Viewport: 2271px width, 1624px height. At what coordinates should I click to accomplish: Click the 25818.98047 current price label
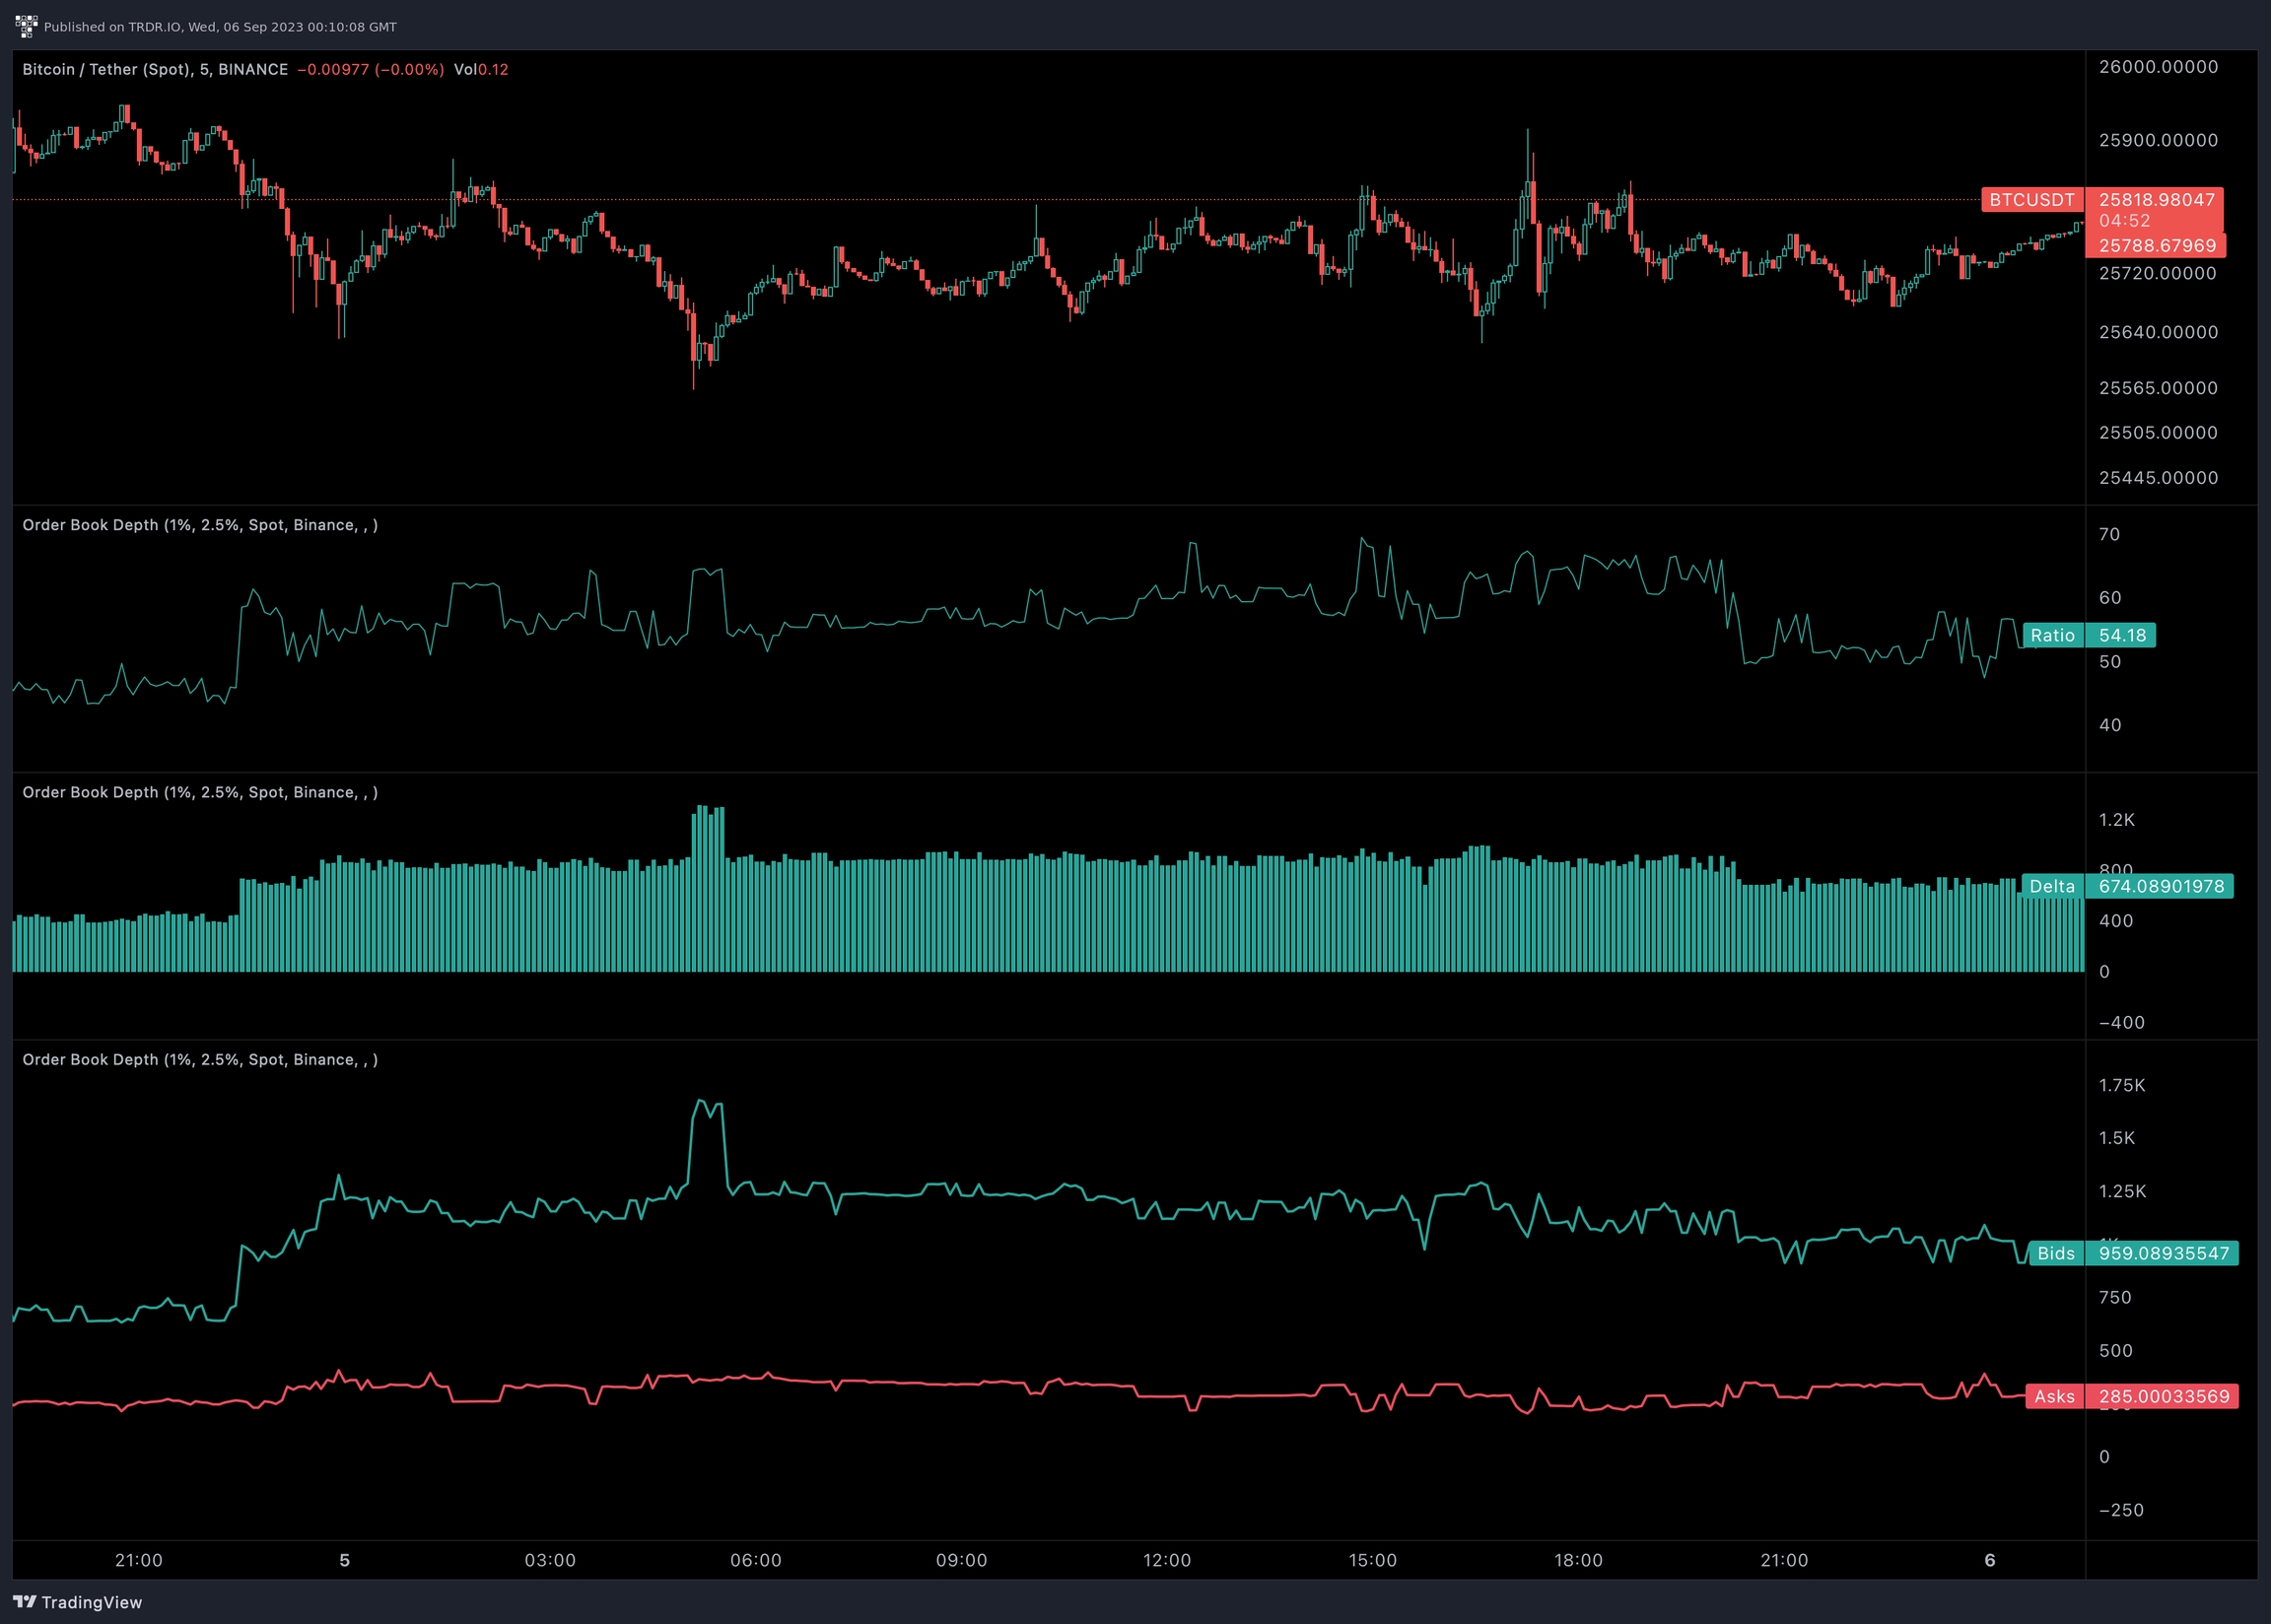2156,200
